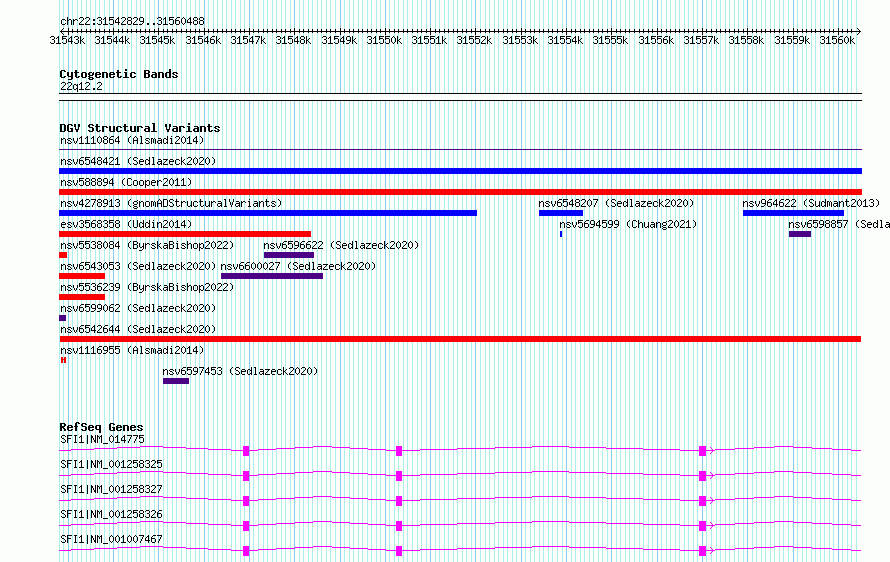Click the nsv6599062 (Sedlazeck2020) label
This screenshot has width=890, height=562.
138,308
